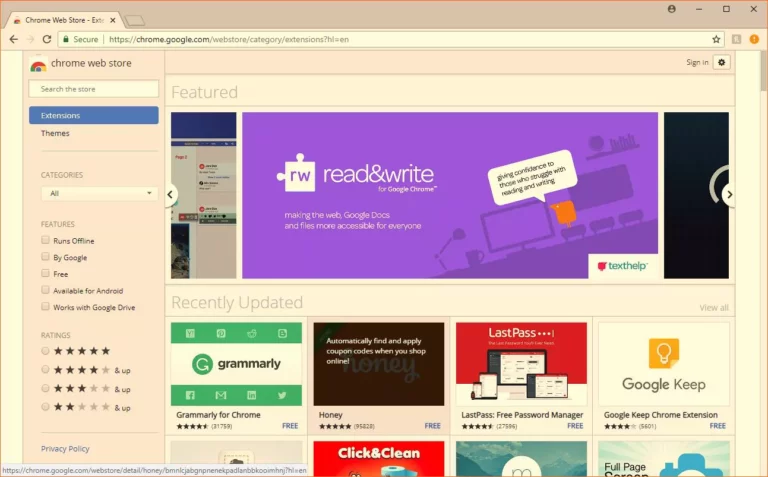Screen dimensions: 768x477
Task: Click the texthelp logo on banner
Action: point(623,266)
